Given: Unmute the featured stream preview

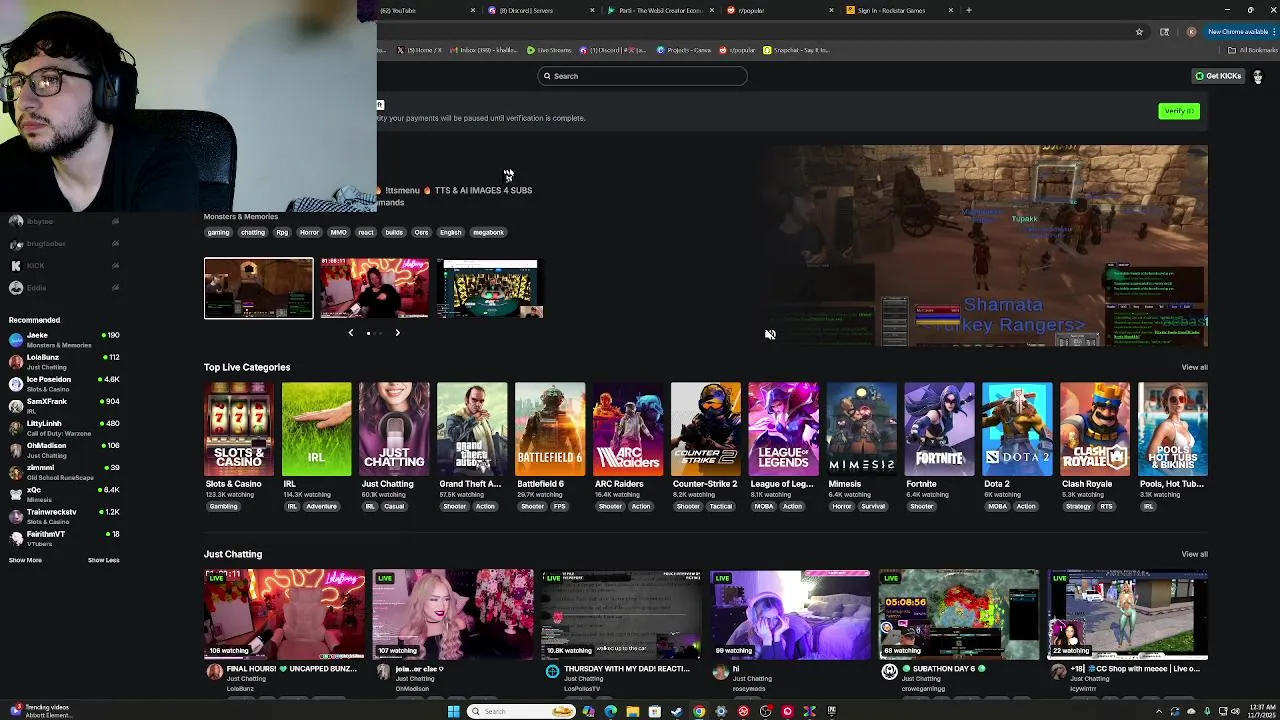Looking at the screenshot, I should point(770,335).
